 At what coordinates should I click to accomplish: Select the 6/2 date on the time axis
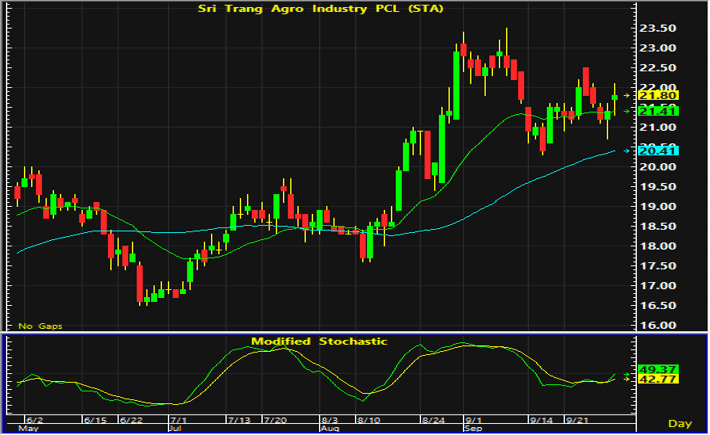[34, 420]
